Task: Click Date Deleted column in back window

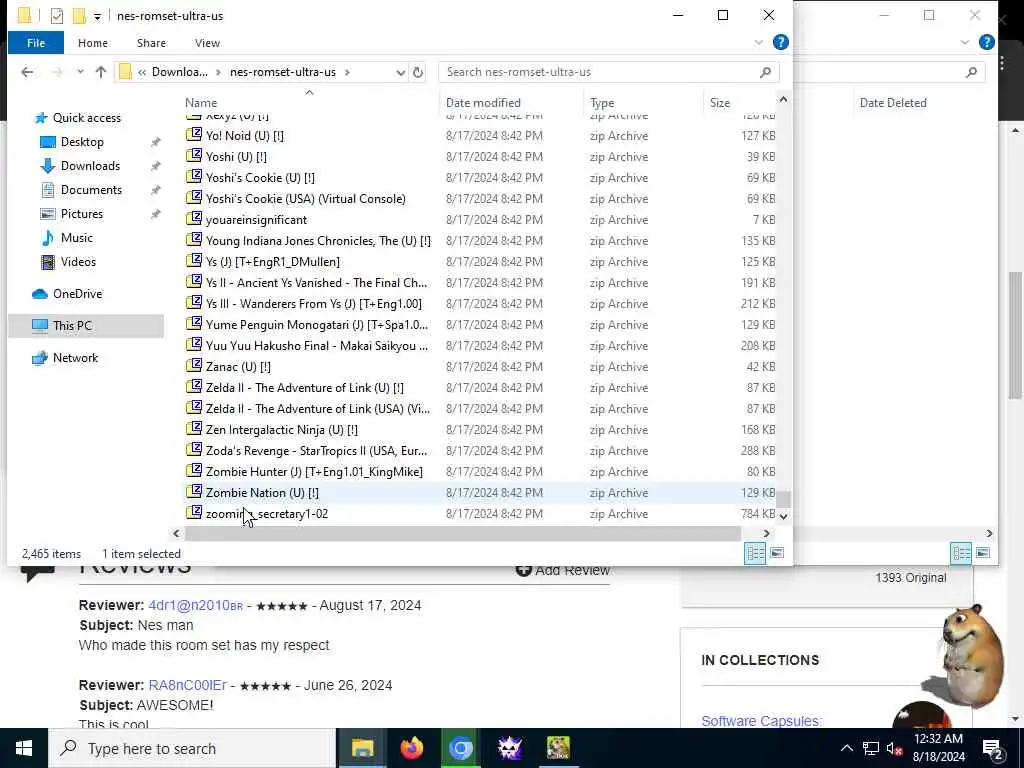Action: (x=893, y=103)
